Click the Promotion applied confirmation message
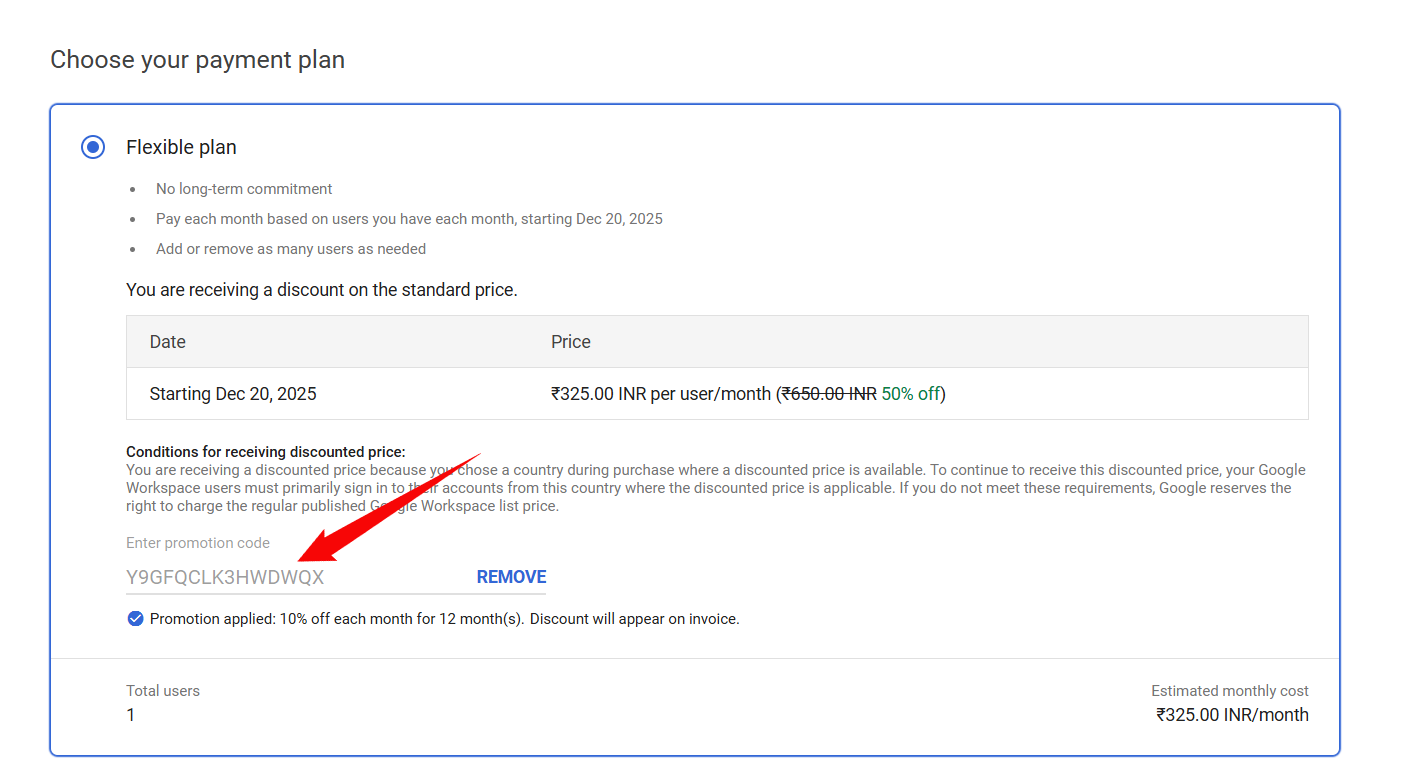This screenshot has height=767, width=1421. (444, 618)
